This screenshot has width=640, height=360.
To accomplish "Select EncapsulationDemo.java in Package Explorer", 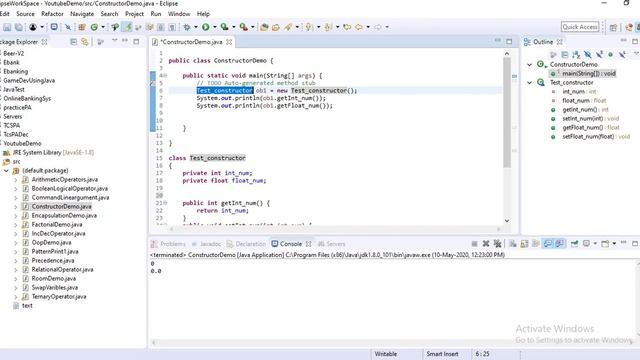I will [64, 216].
